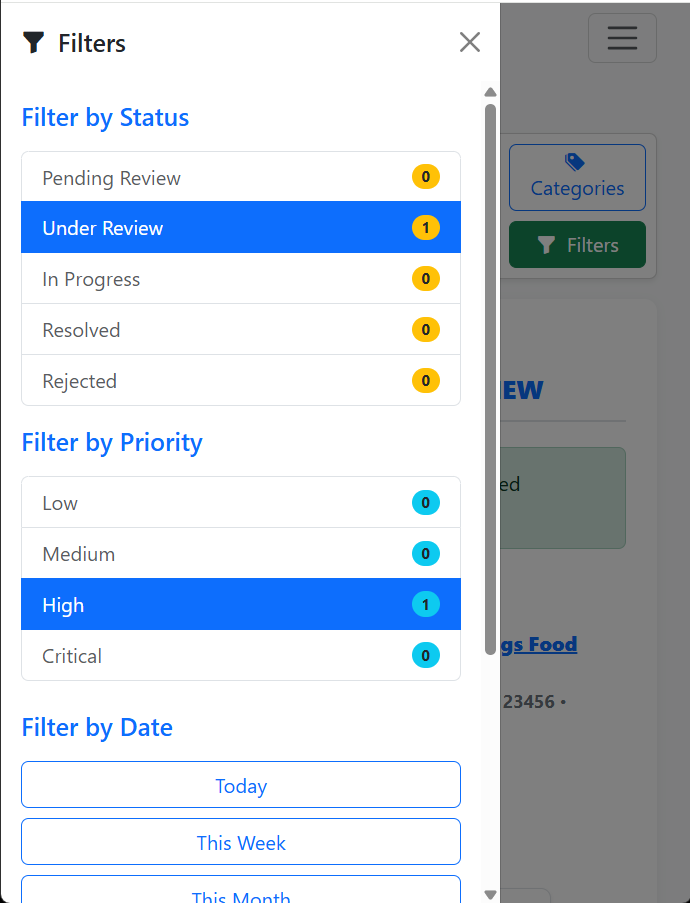Screen dimensions: 690x903
Task: Choose Low priority filter
Action: point(240,503)
